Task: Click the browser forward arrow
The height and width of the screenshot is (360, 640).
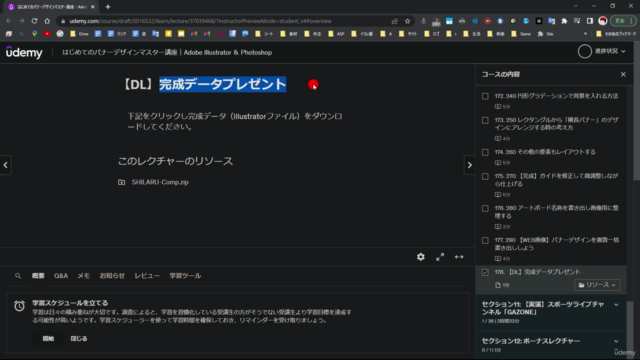Action: tap(21, 21)
